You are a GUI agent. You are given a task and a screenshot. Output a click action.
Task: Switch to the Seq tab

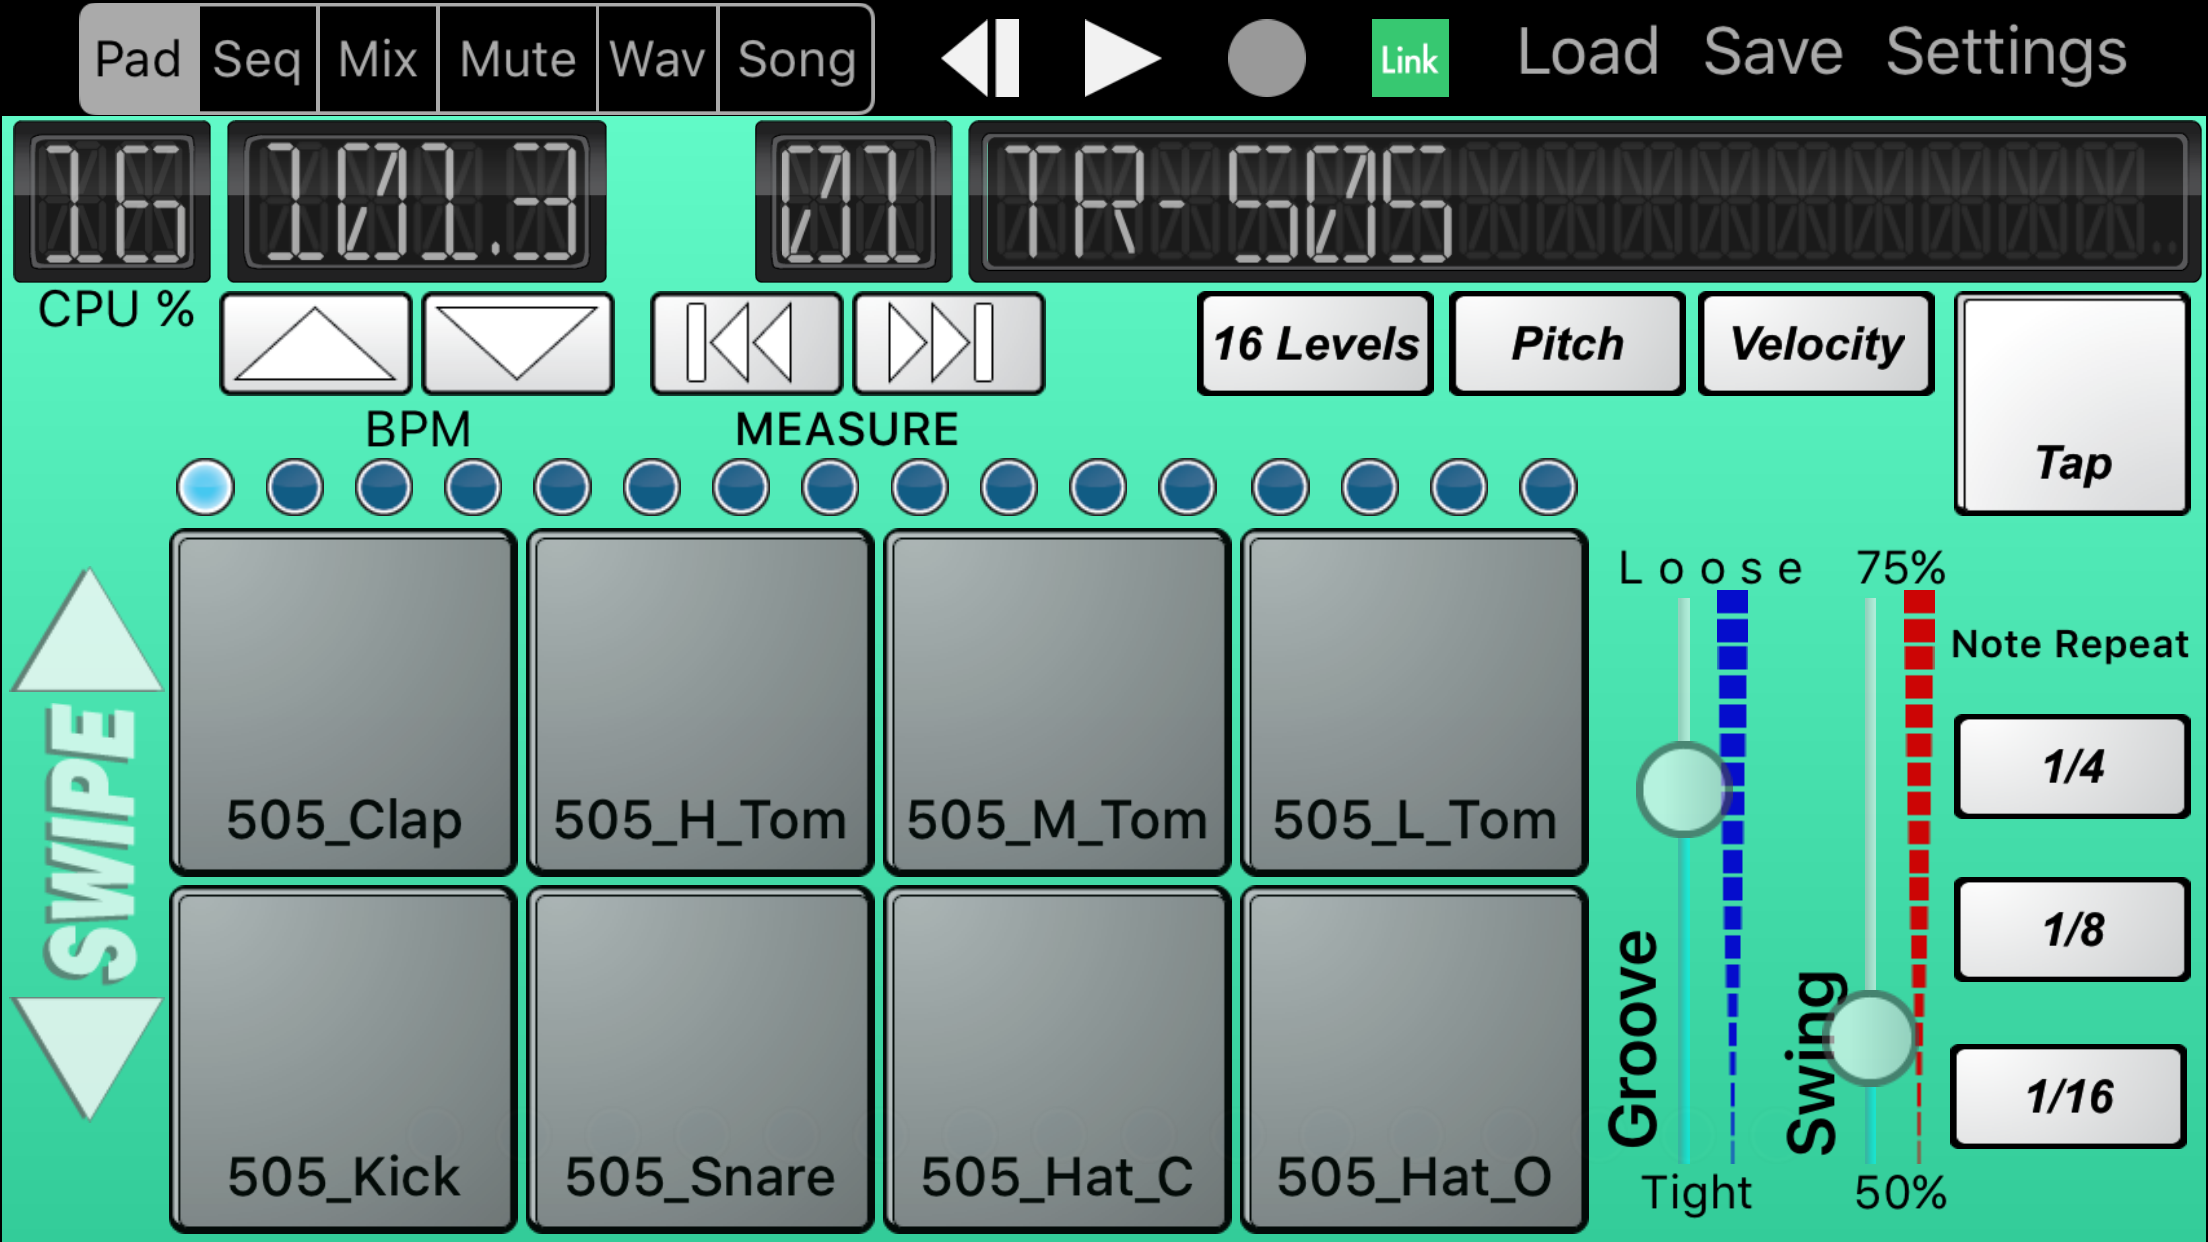pyautogui.click(x=257, y=59)
